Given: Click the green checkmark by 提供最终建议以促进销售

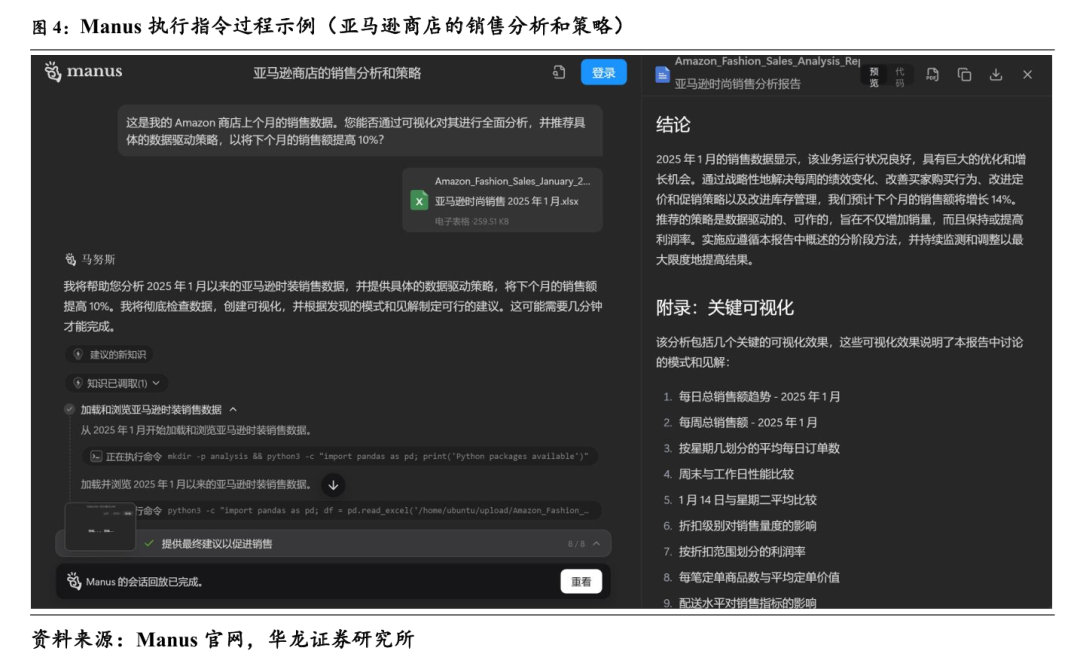Looking at the screenshot, I should 149,543.
